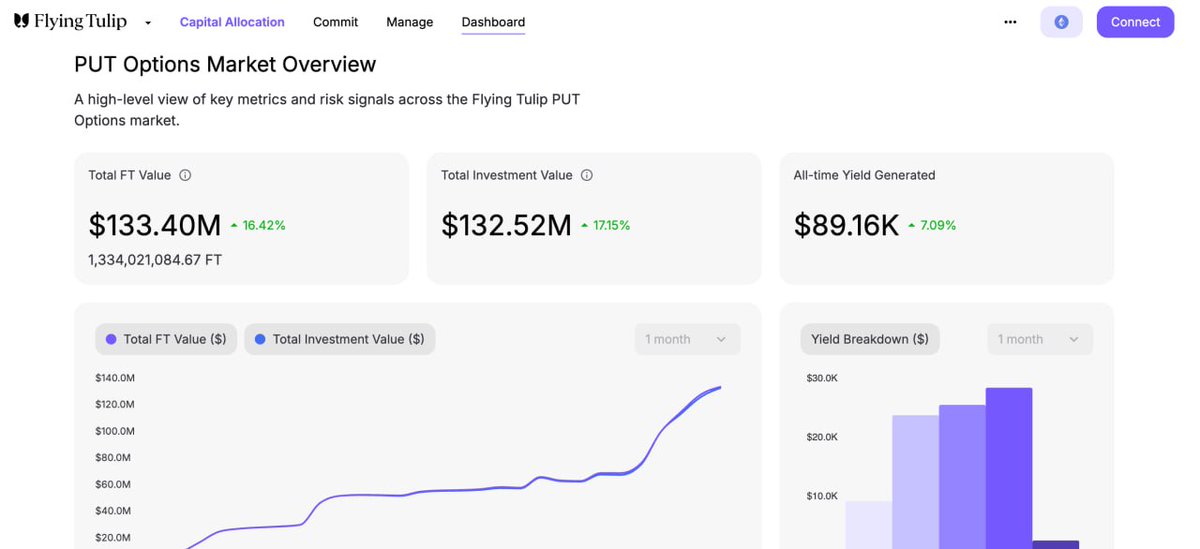Toggle the Total Investment Value ($) series
Image resolution: width=1200 pixels, height=549 pixels.
coord(340,339)
